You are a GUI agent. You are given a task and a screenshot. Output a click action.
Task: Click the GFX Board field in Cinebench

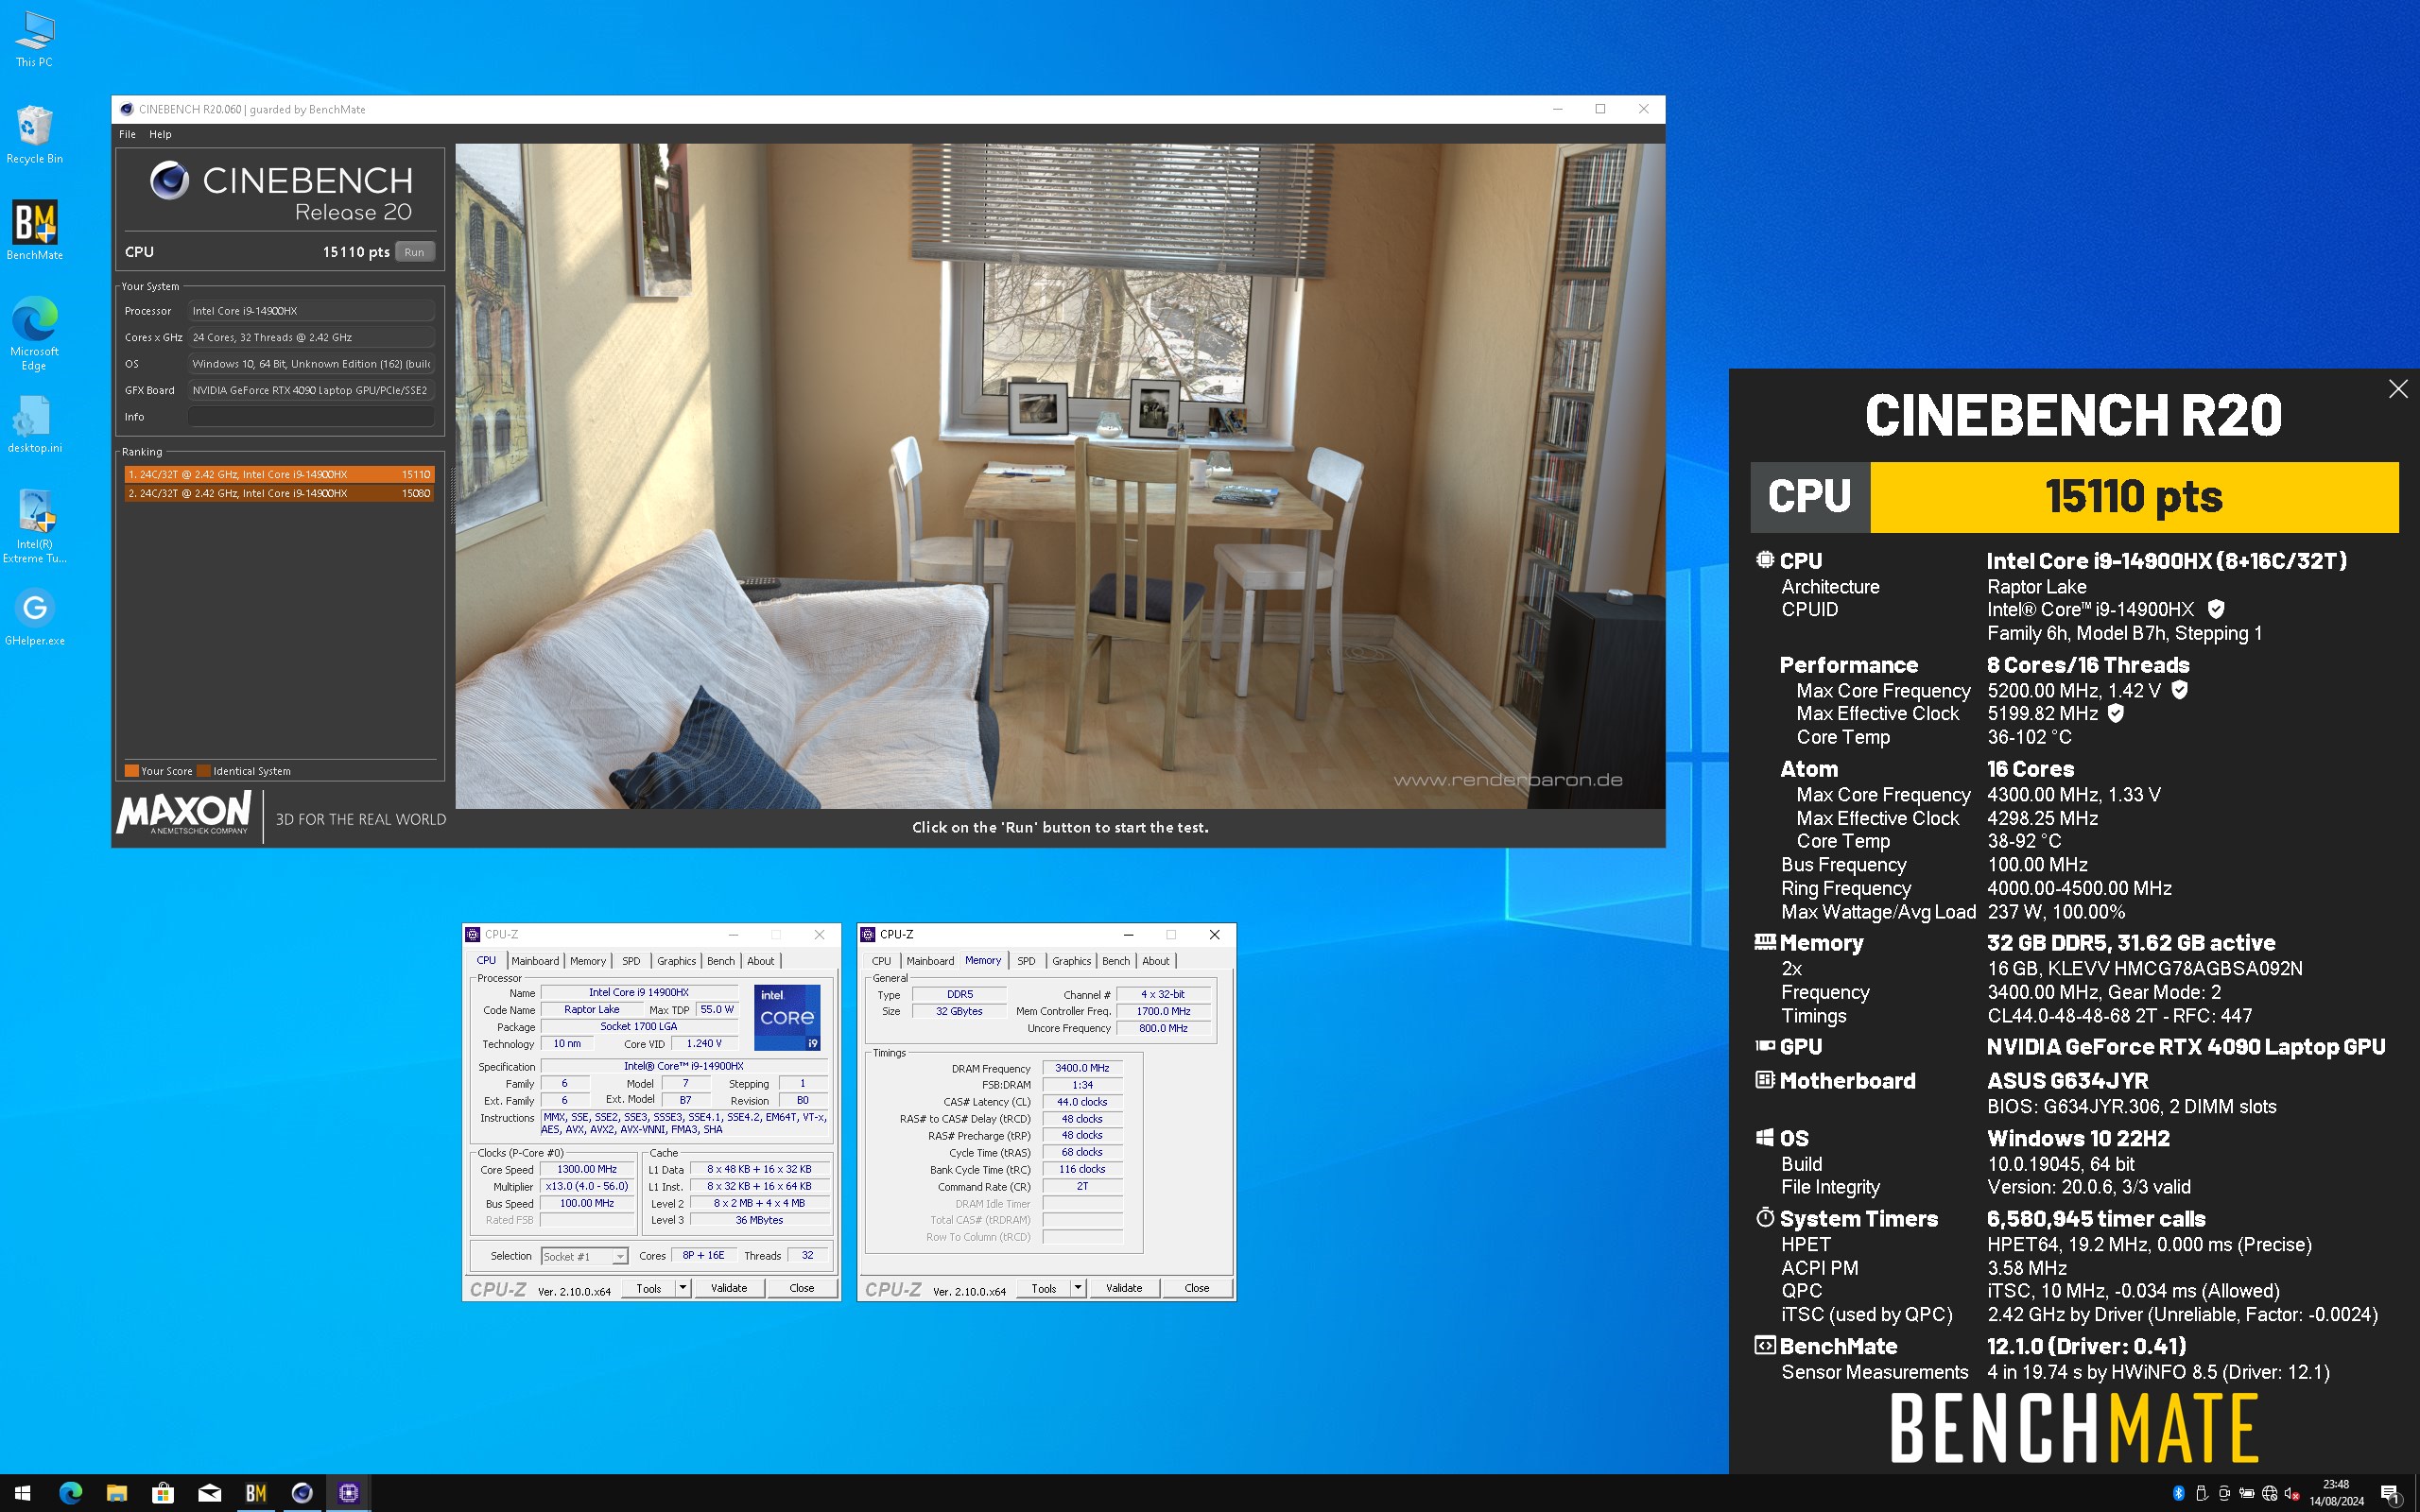[311, 390]
